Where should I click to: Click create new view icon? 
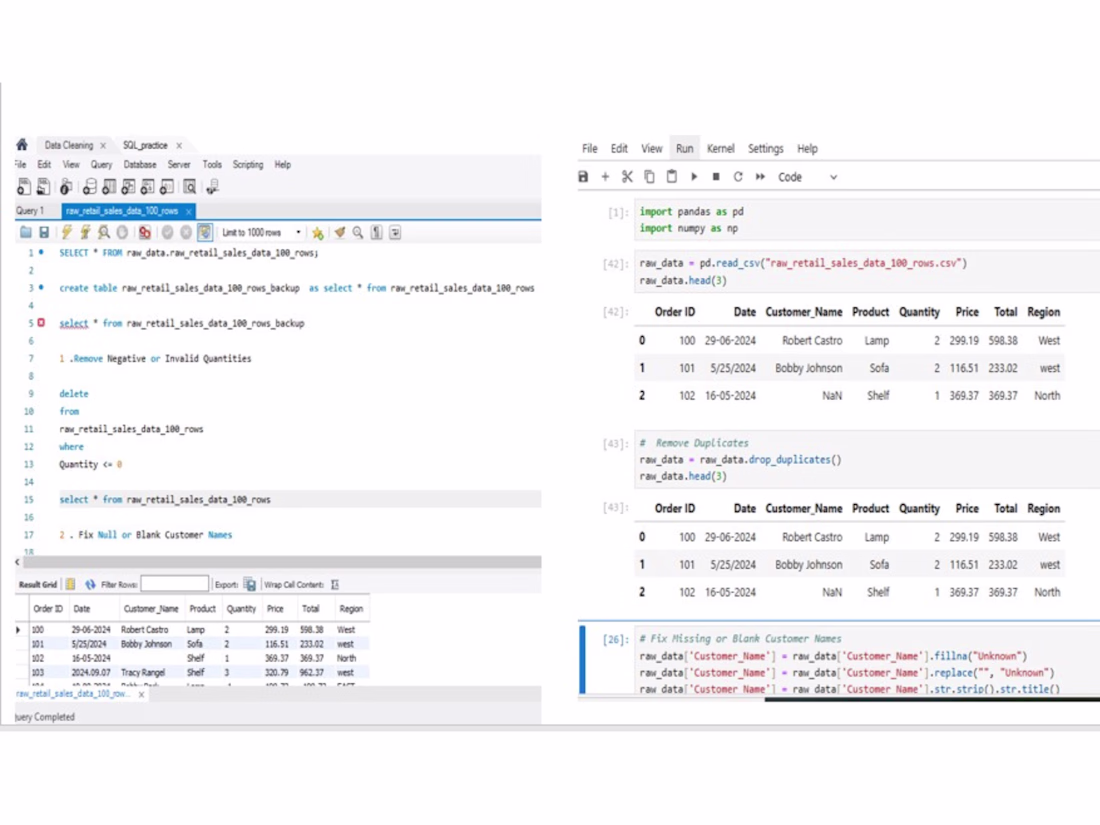128,187
